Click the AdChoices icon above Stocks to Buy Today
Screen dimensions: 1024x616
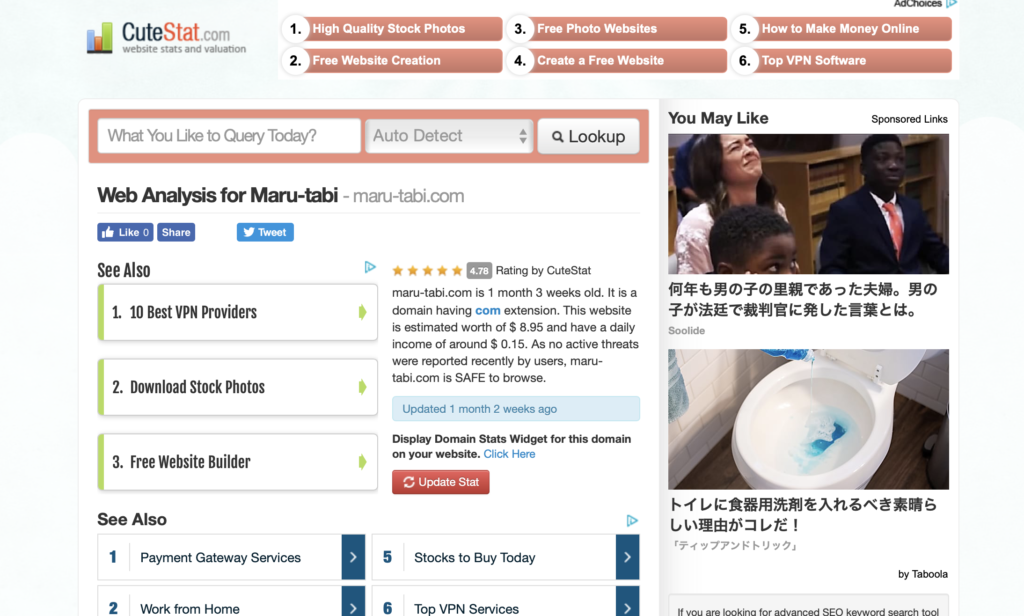tap(632, 520)
